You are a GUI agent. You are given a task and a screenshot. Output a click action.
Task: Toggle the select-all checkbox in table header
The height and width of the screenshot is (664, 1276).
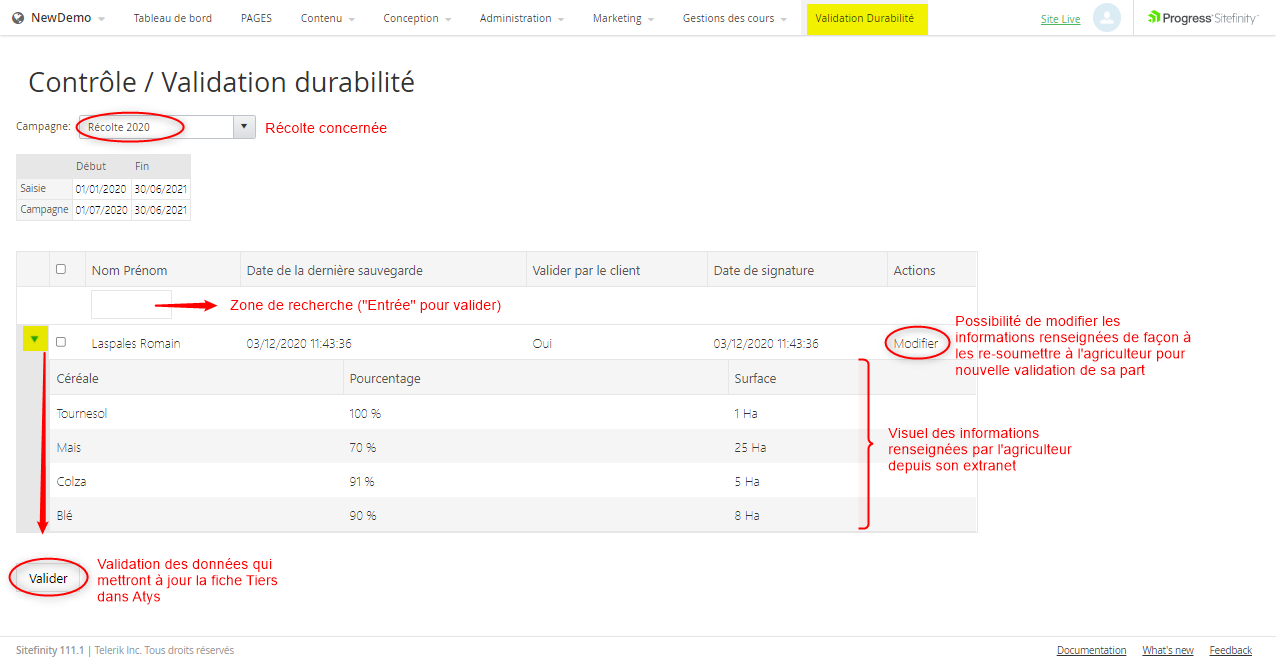[x=61, y=269]
